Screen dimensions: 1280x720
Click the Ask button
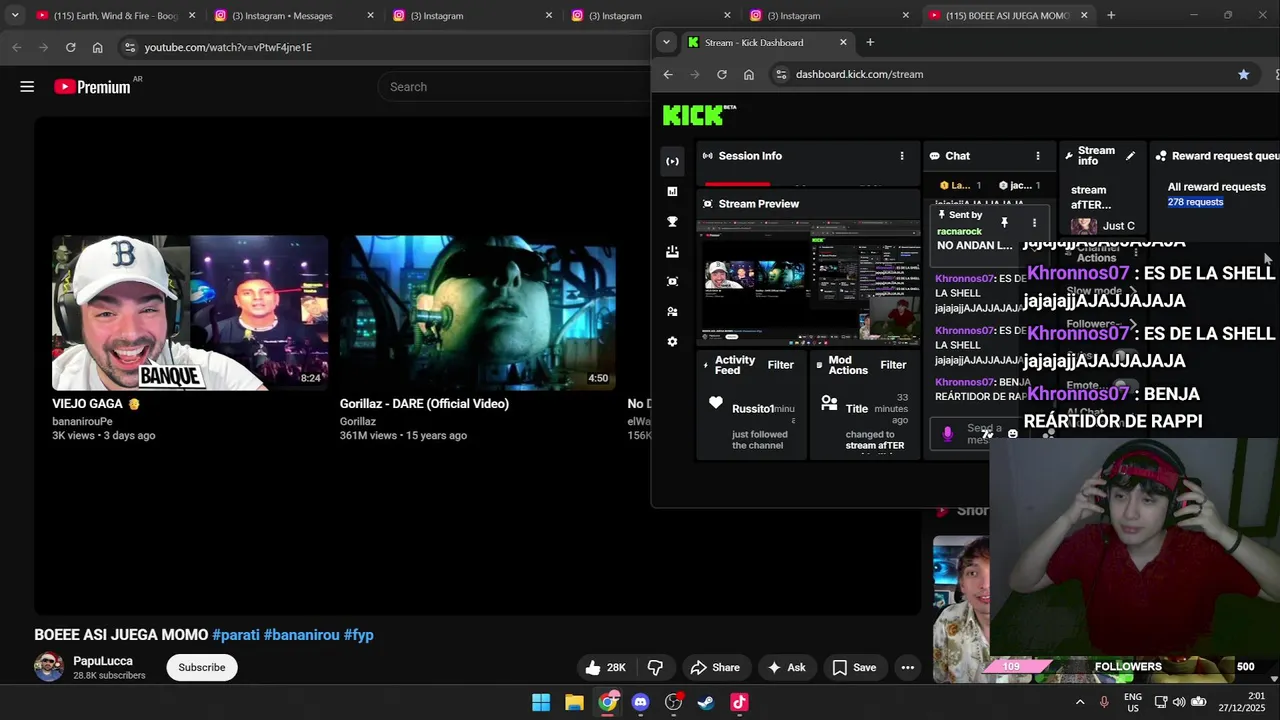click(x=786, y=668)
